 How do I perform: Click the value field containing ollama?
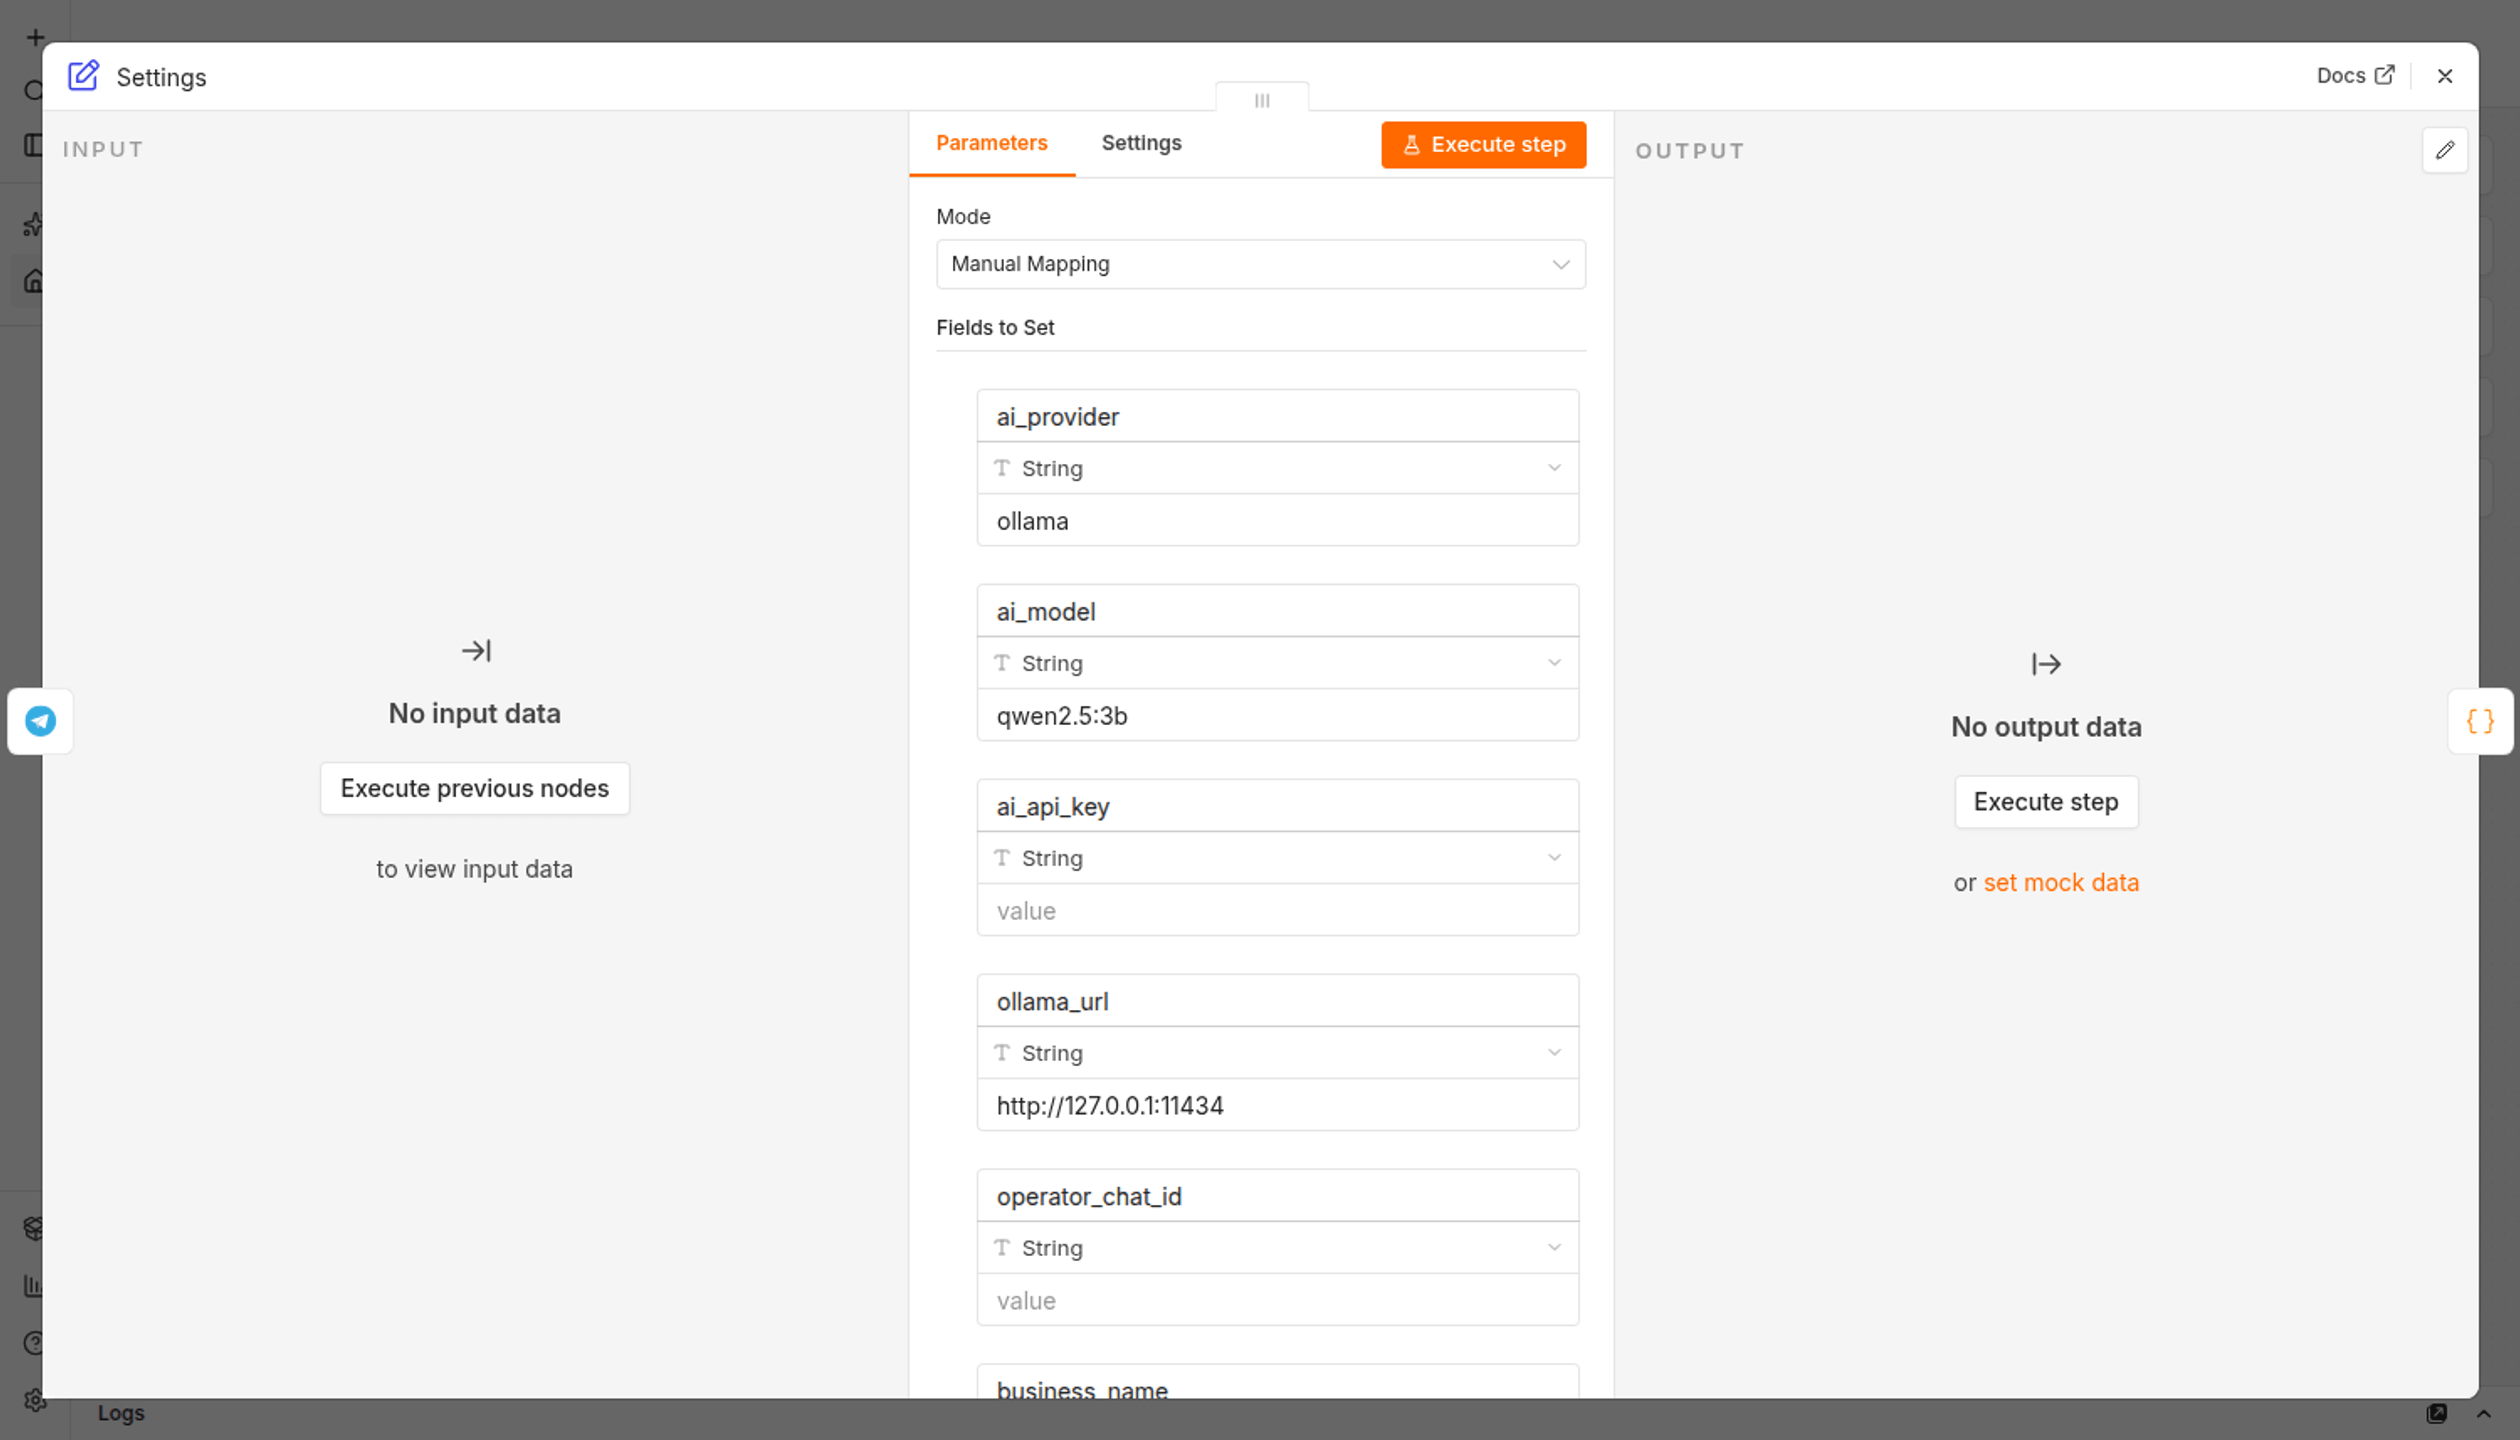pos(1277,521)
